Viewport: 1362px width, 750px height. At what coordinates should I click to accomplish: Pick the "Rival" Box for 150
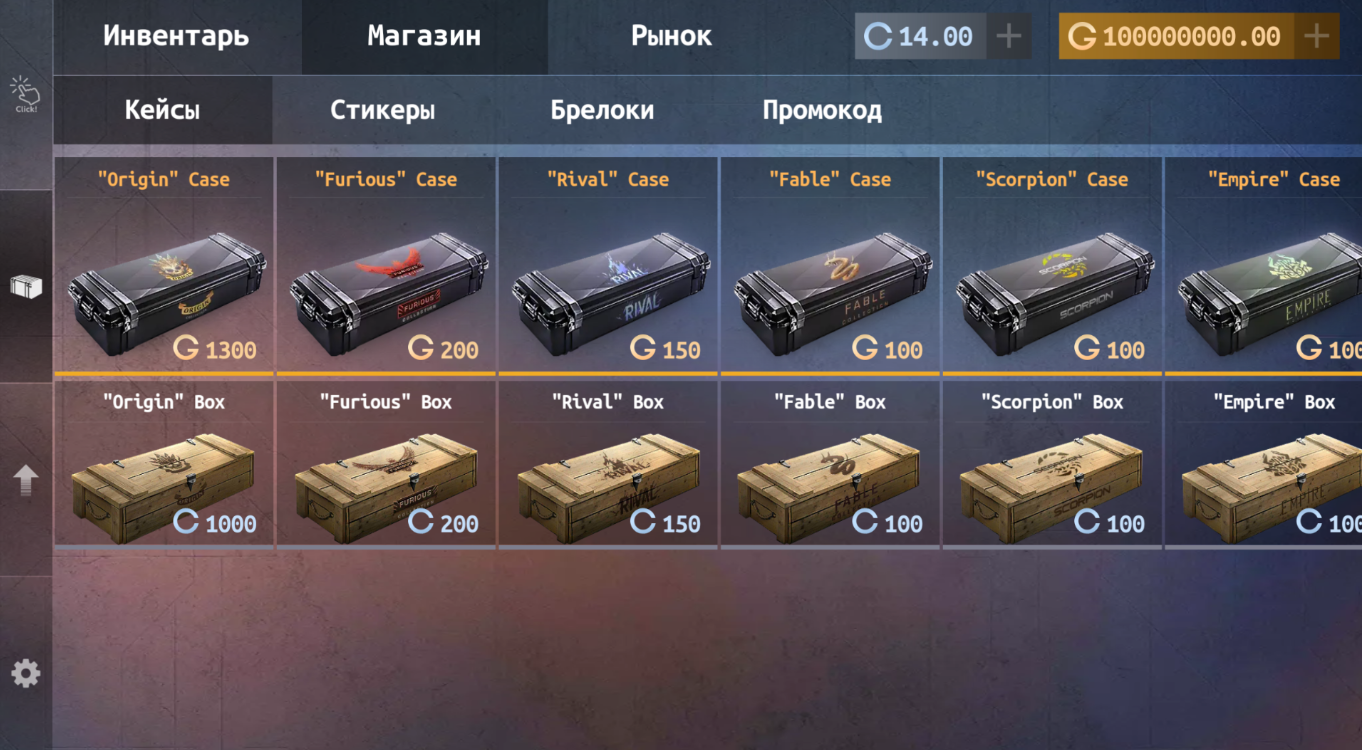(608, 463)
